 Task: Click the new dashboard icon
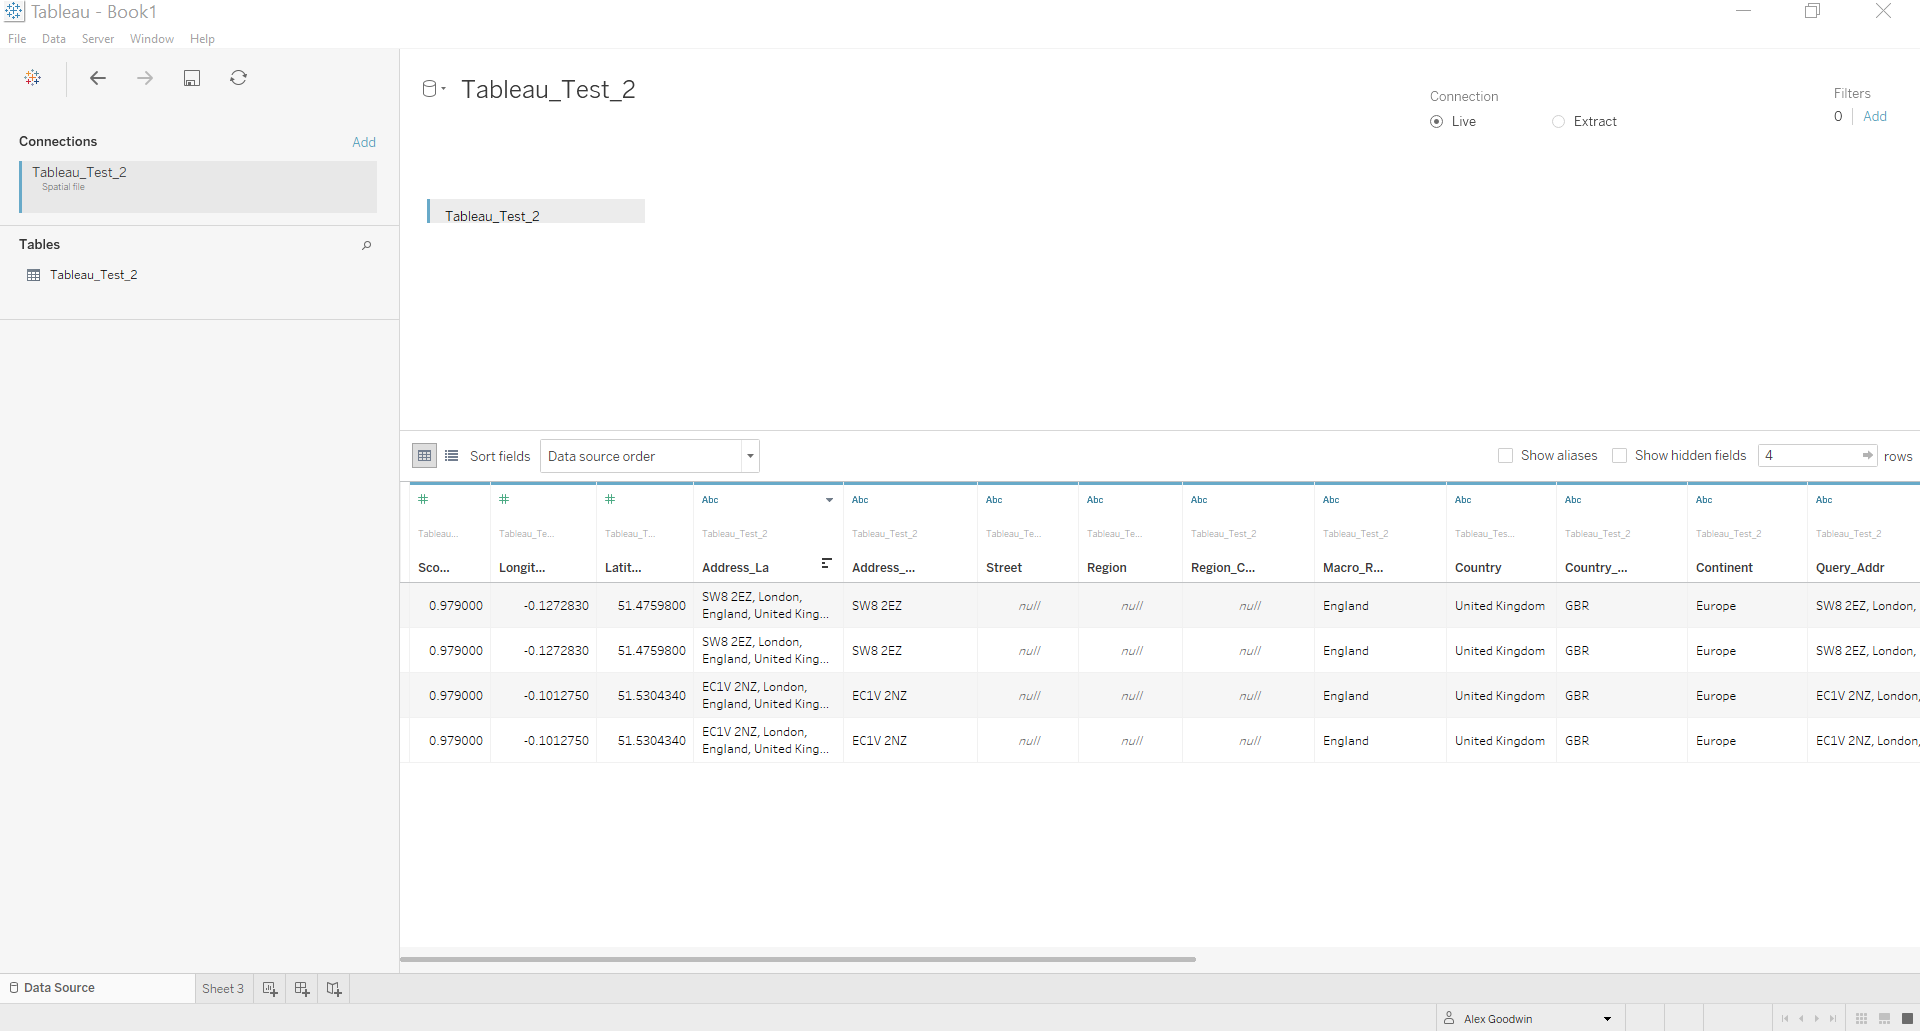tap(302, 989)
